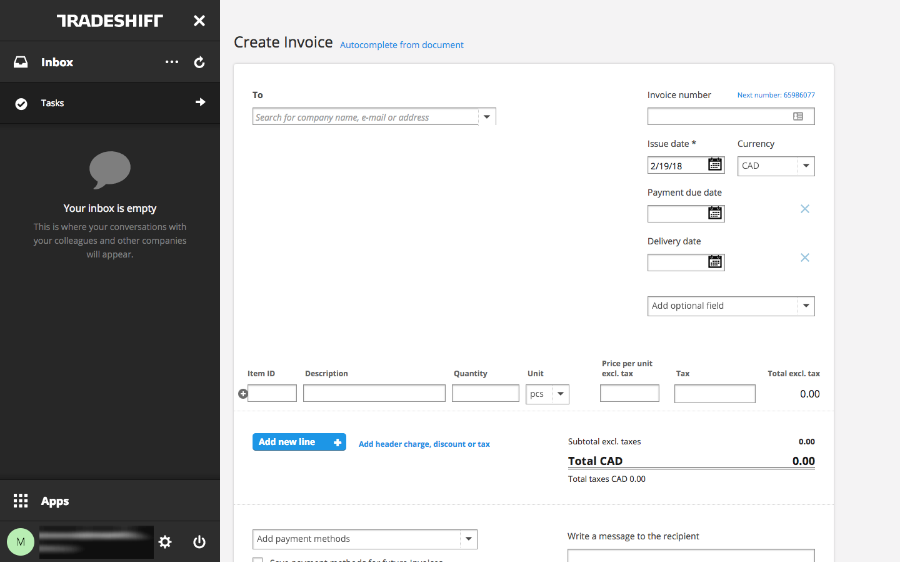
Task: Click Next number: 65986077 link
Action: (776, 95)
